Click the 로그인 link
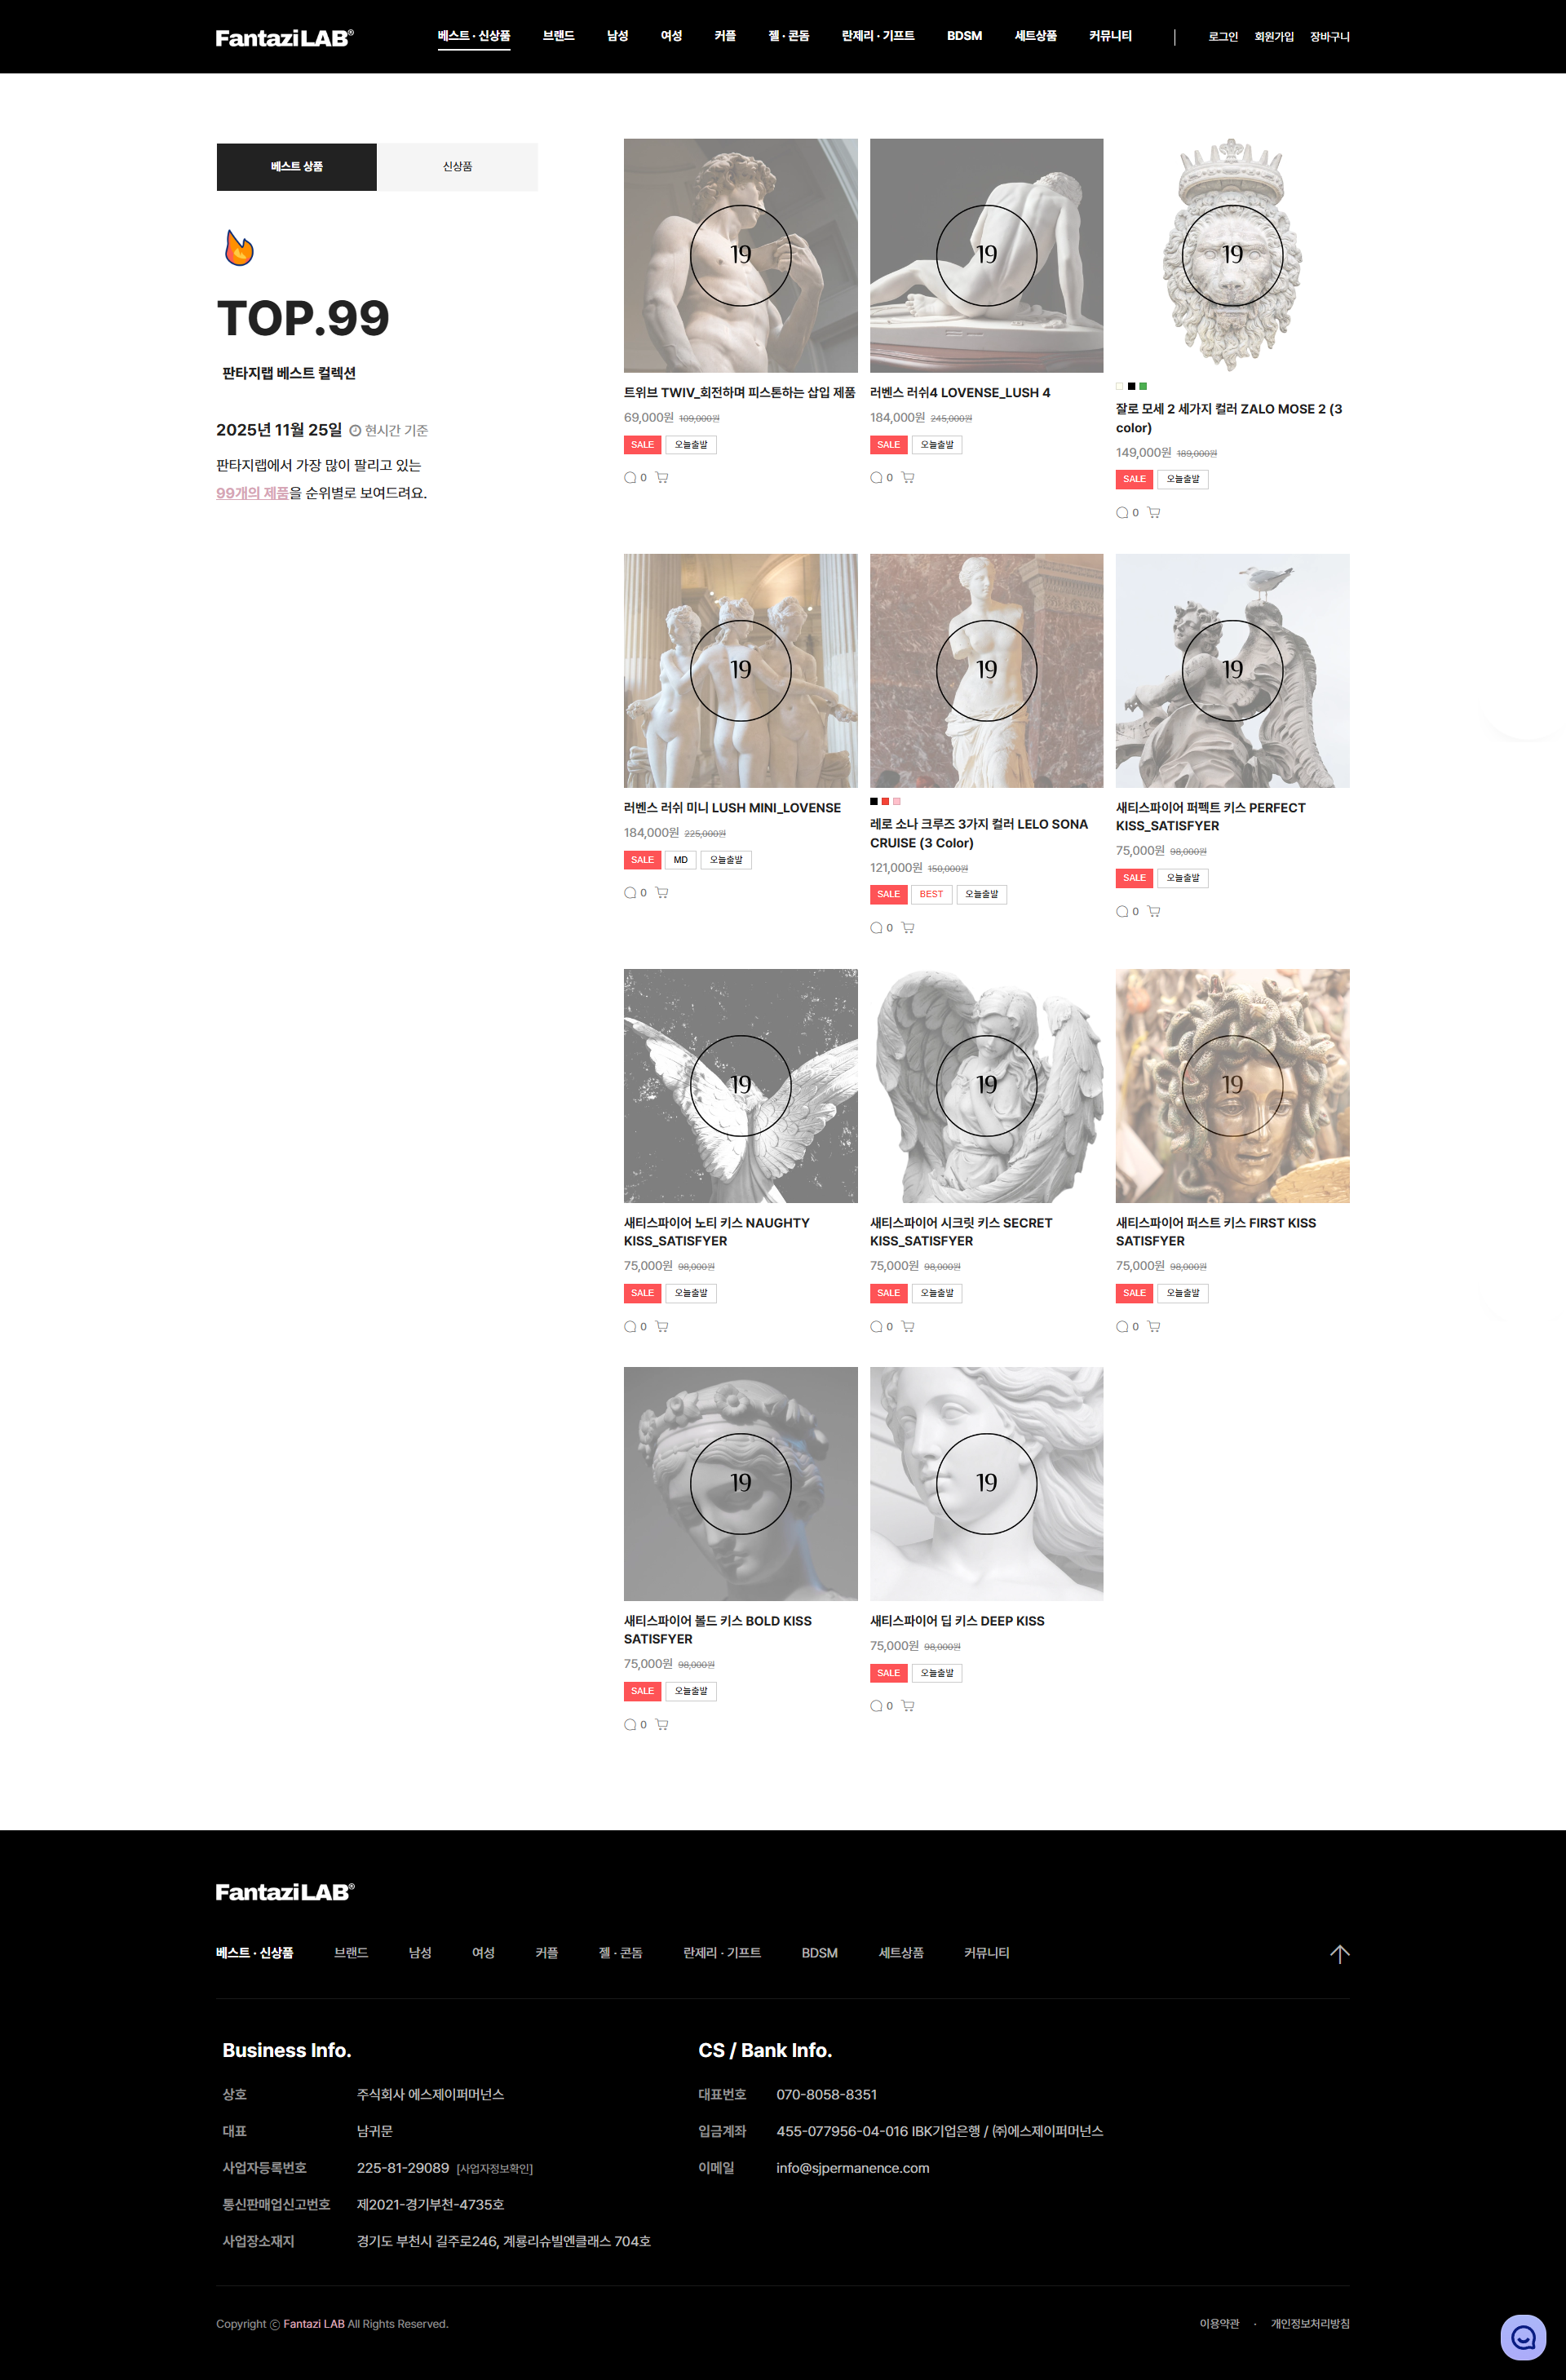Viewport: 1566px width, 2380px height. [1223, 37]
